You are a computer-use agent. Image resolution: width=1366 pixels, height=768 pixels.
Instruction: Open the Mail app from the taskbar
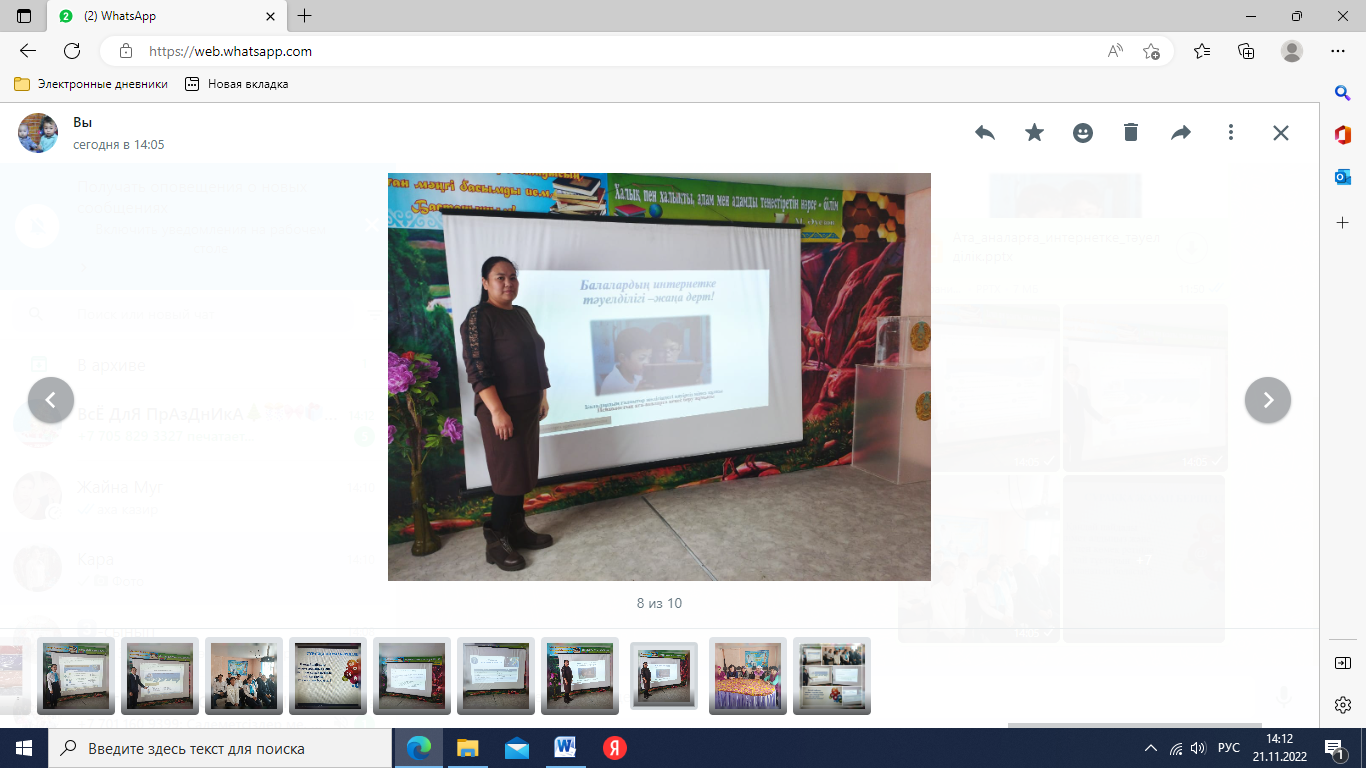tap(516, 748)
